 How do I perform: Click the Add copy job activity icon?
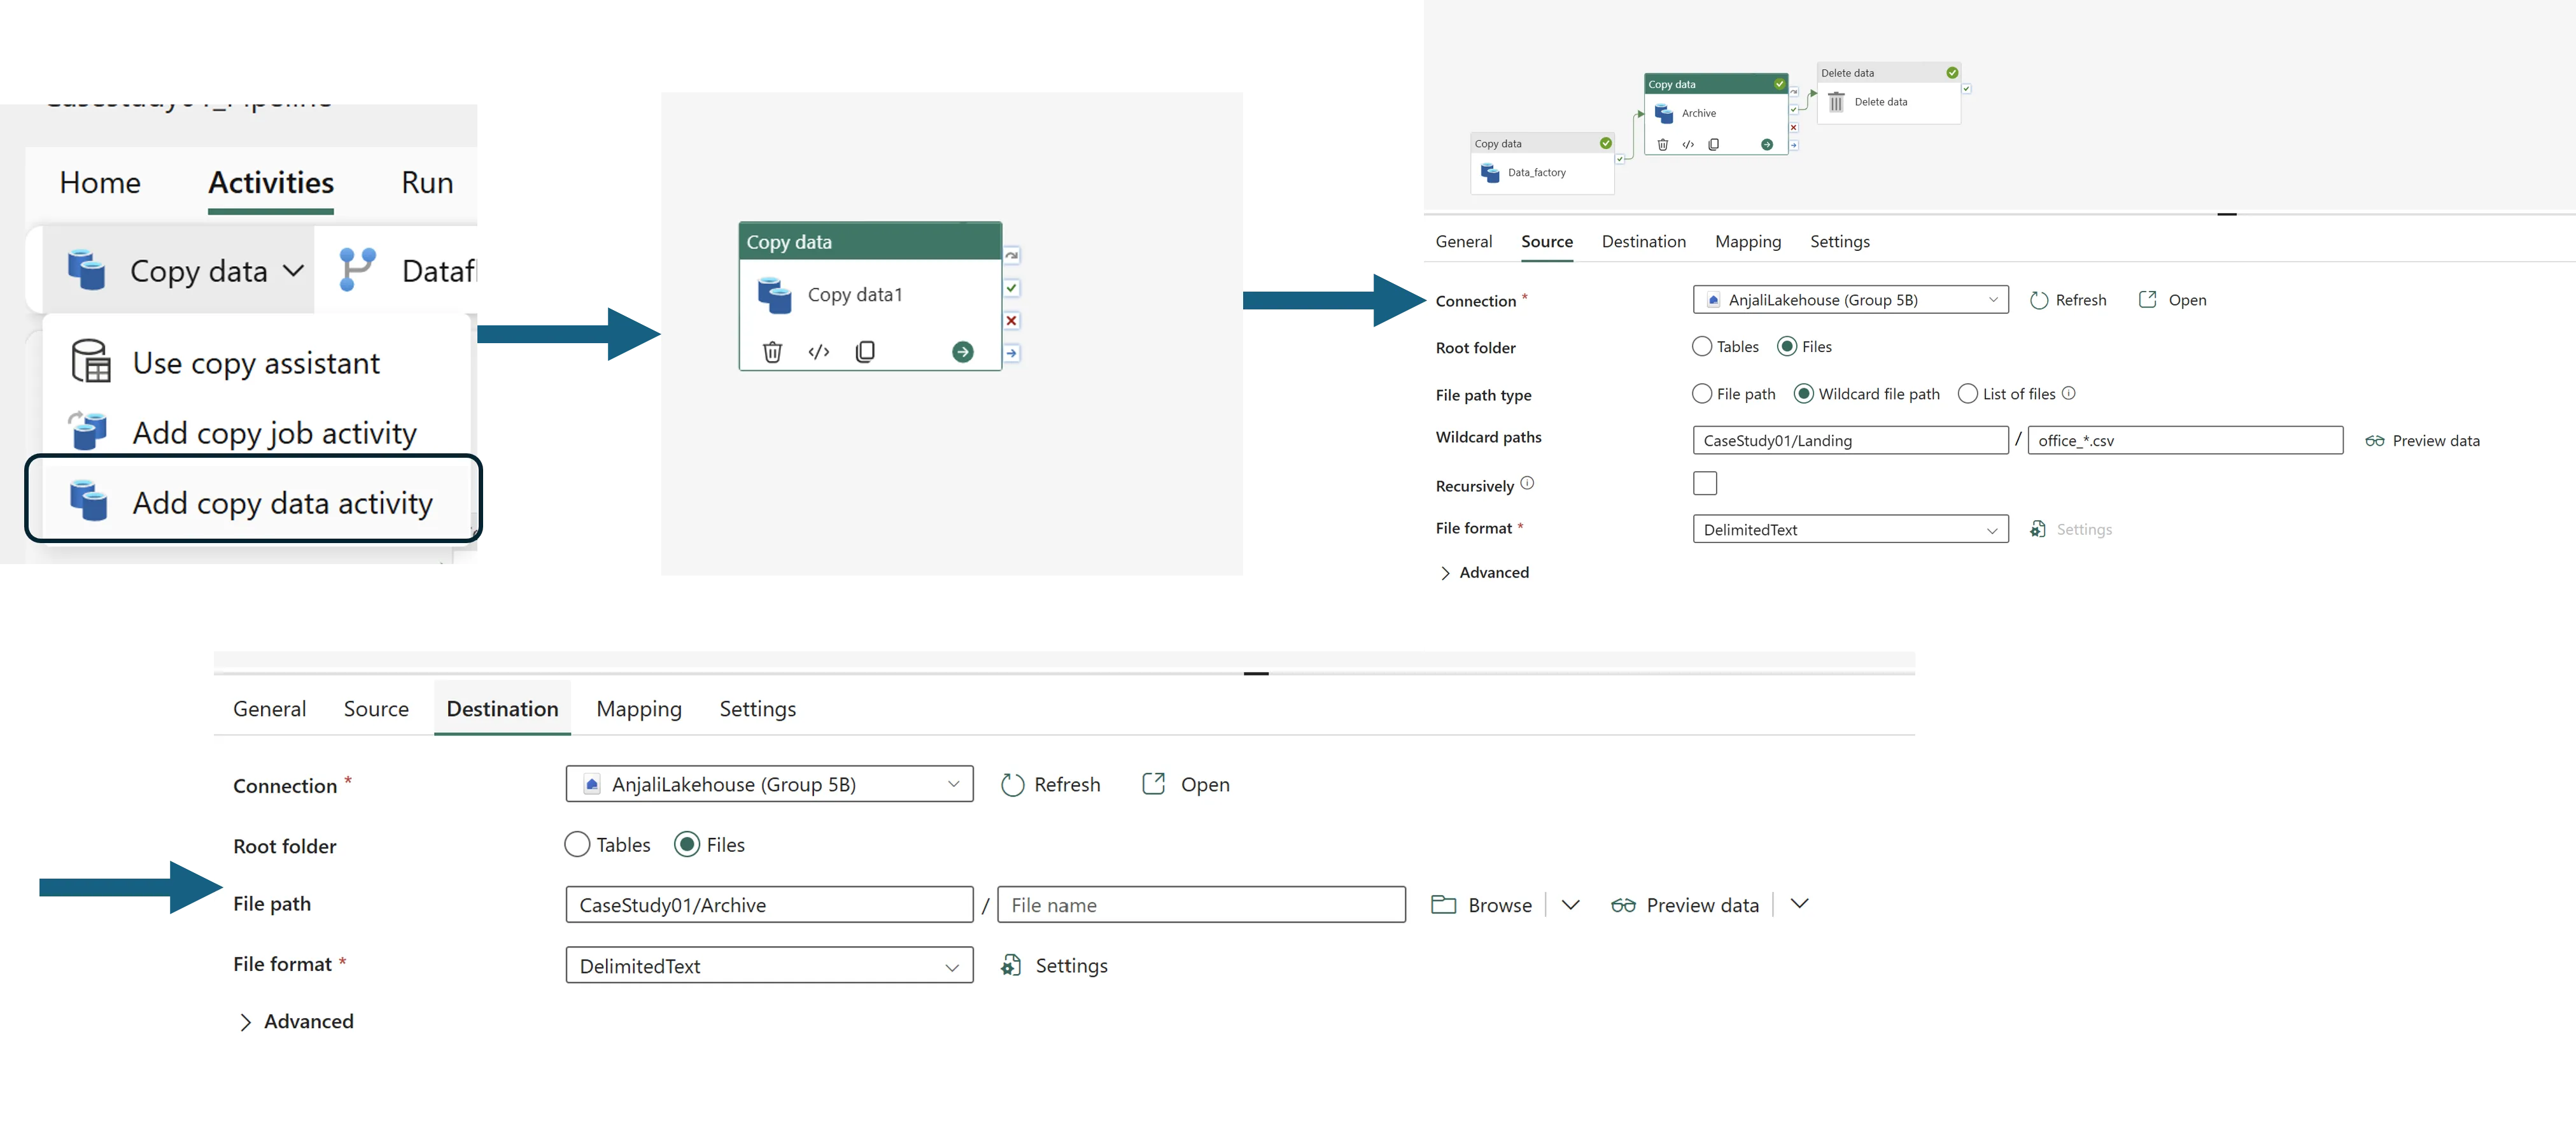point(88,431)
